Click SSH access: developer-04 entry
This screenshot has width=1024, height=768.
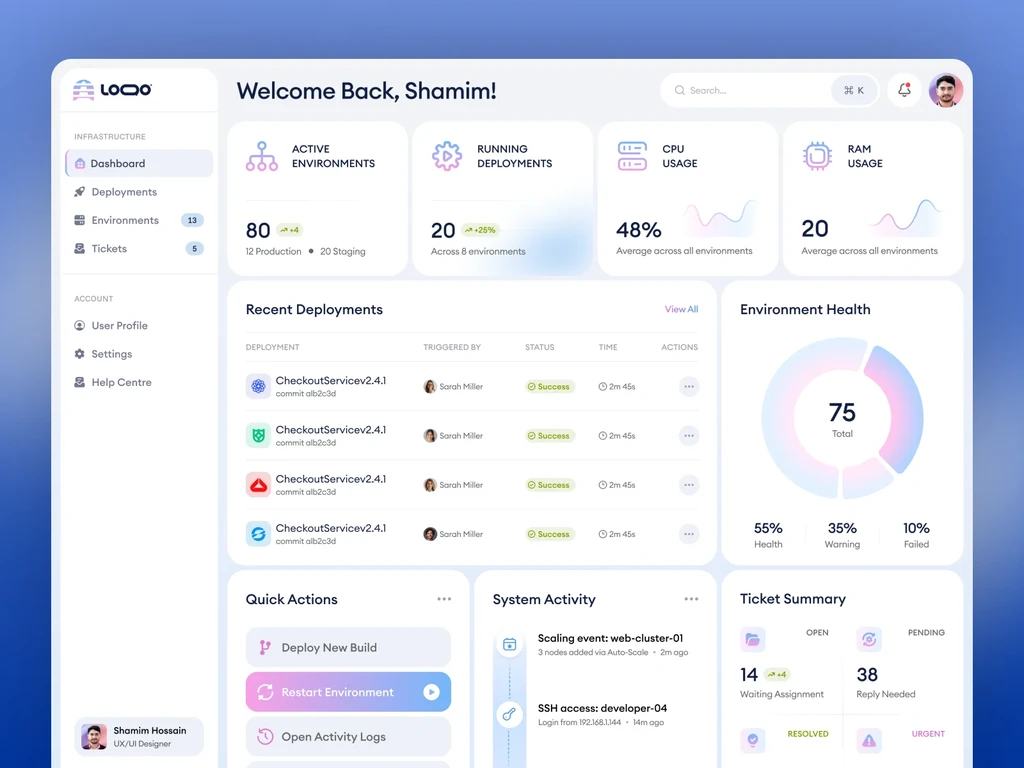point(602,714)
